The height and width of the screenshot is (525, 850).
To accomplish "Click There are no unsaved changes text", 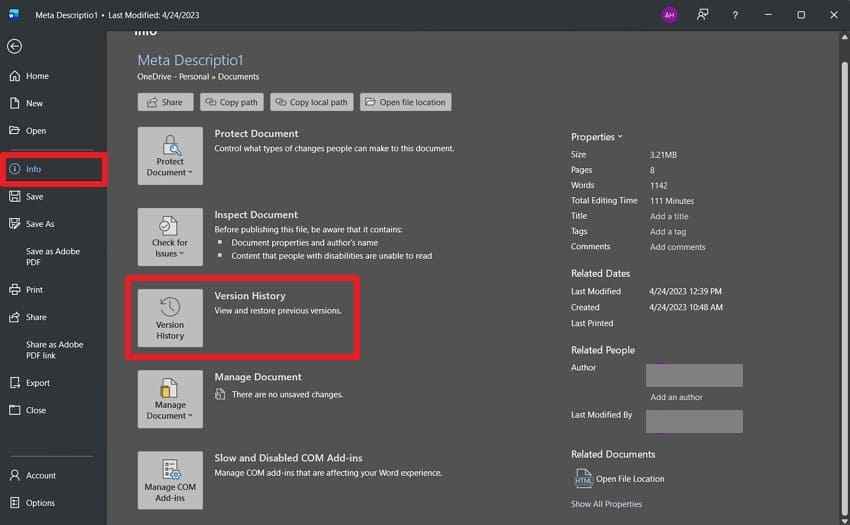I will point(287,395).
